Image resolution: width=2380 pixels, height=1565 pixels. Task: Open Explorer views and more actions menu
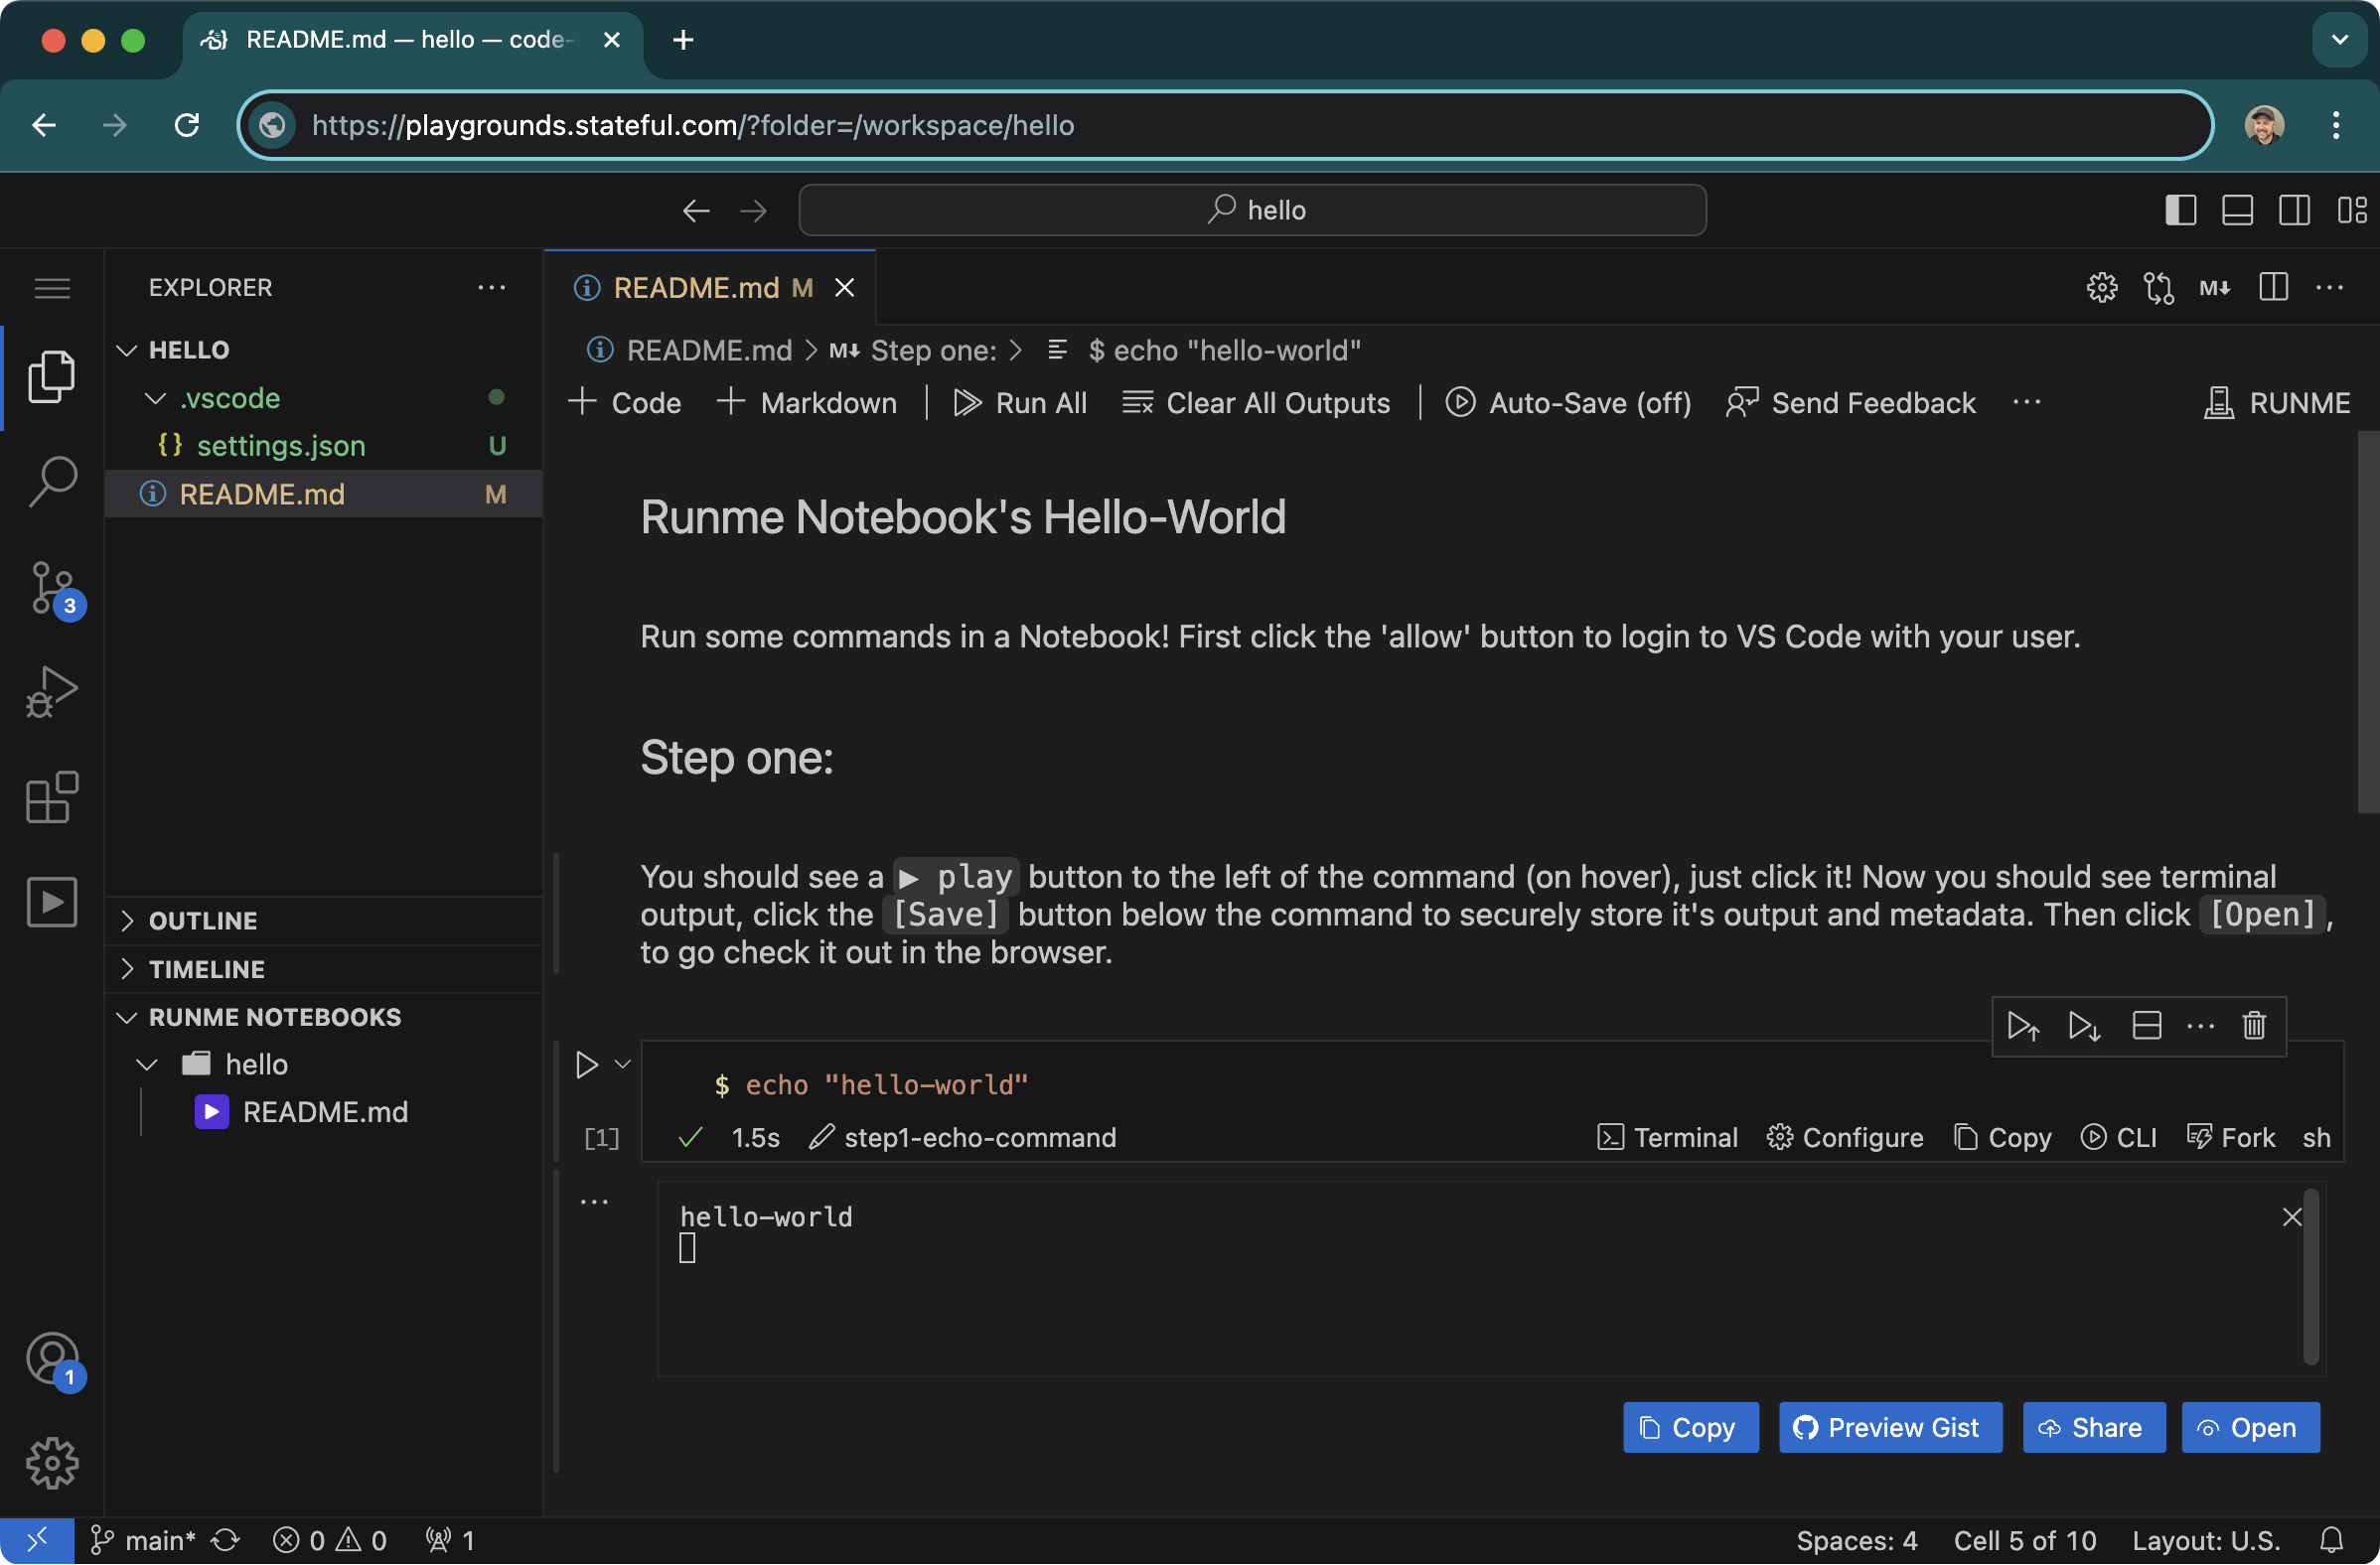point(491,288)
